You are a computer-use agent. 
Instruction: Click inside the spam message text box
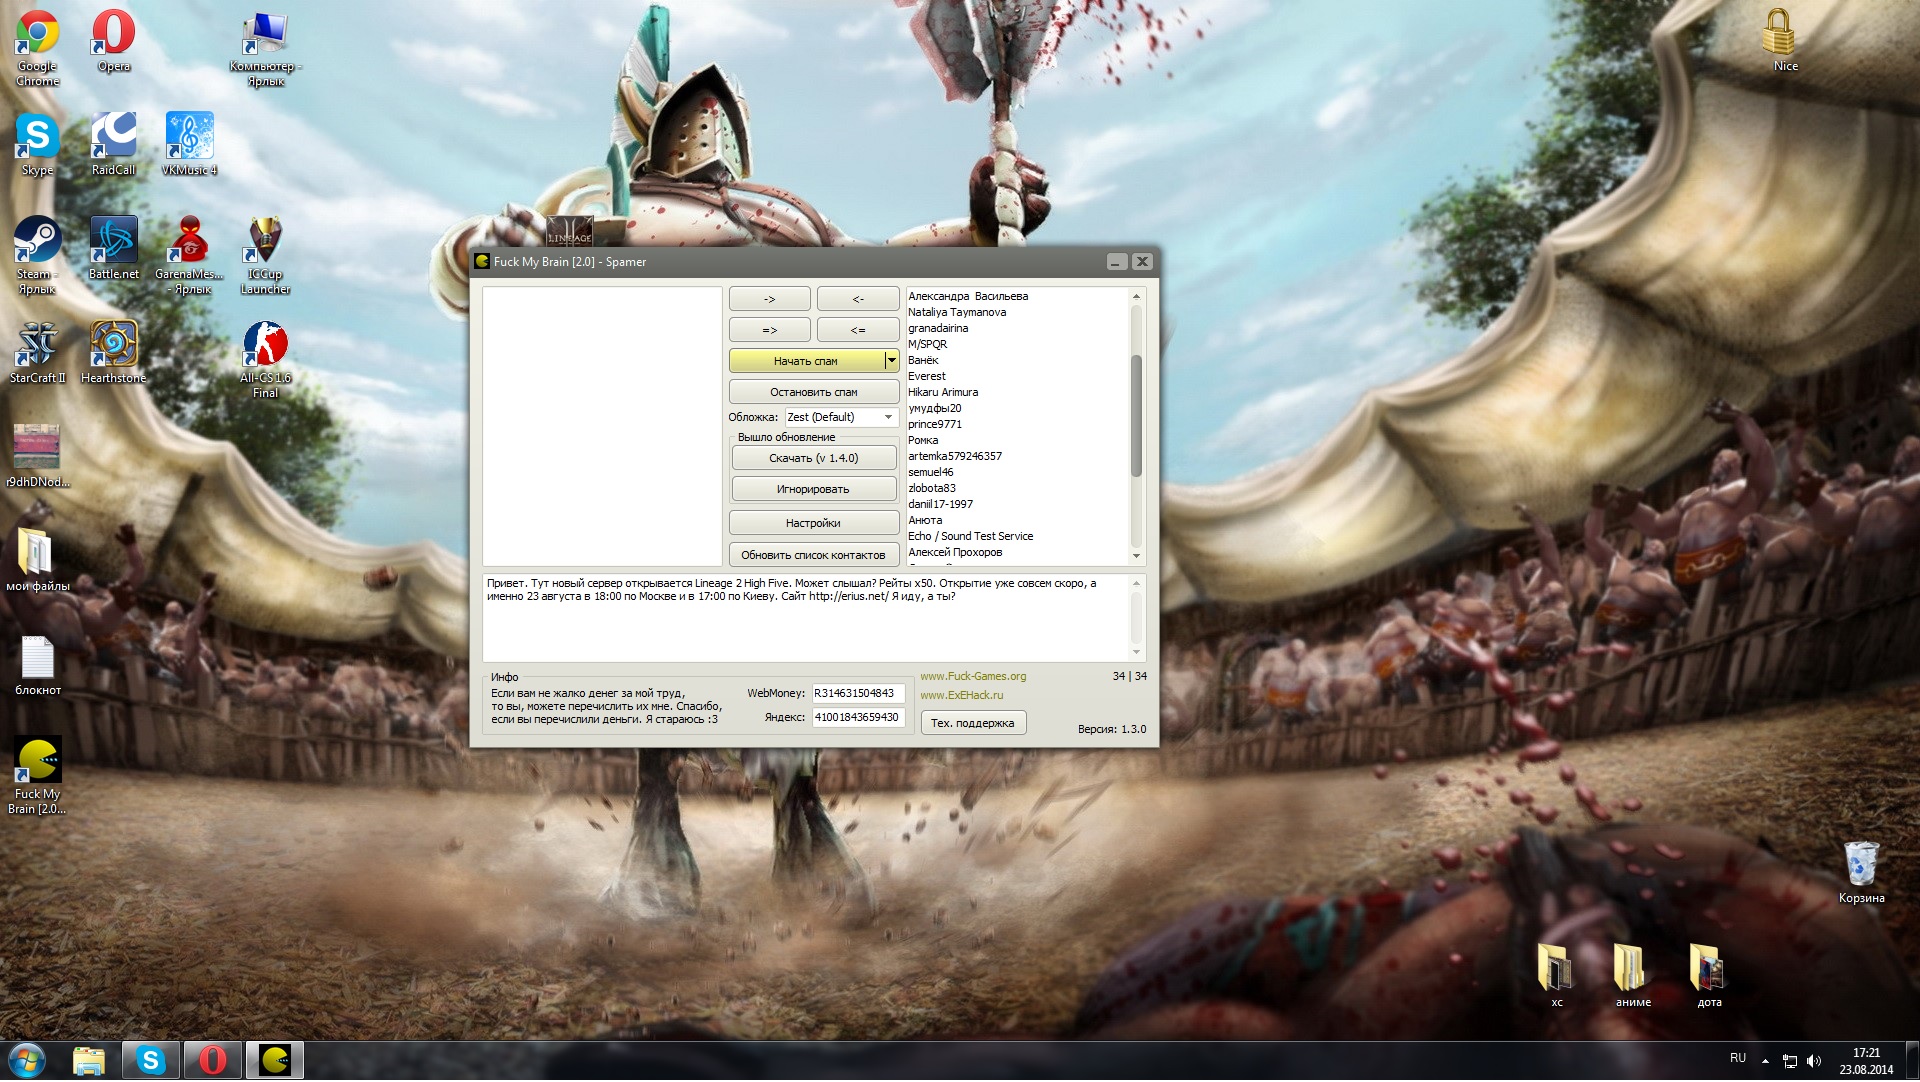[806, 618]
